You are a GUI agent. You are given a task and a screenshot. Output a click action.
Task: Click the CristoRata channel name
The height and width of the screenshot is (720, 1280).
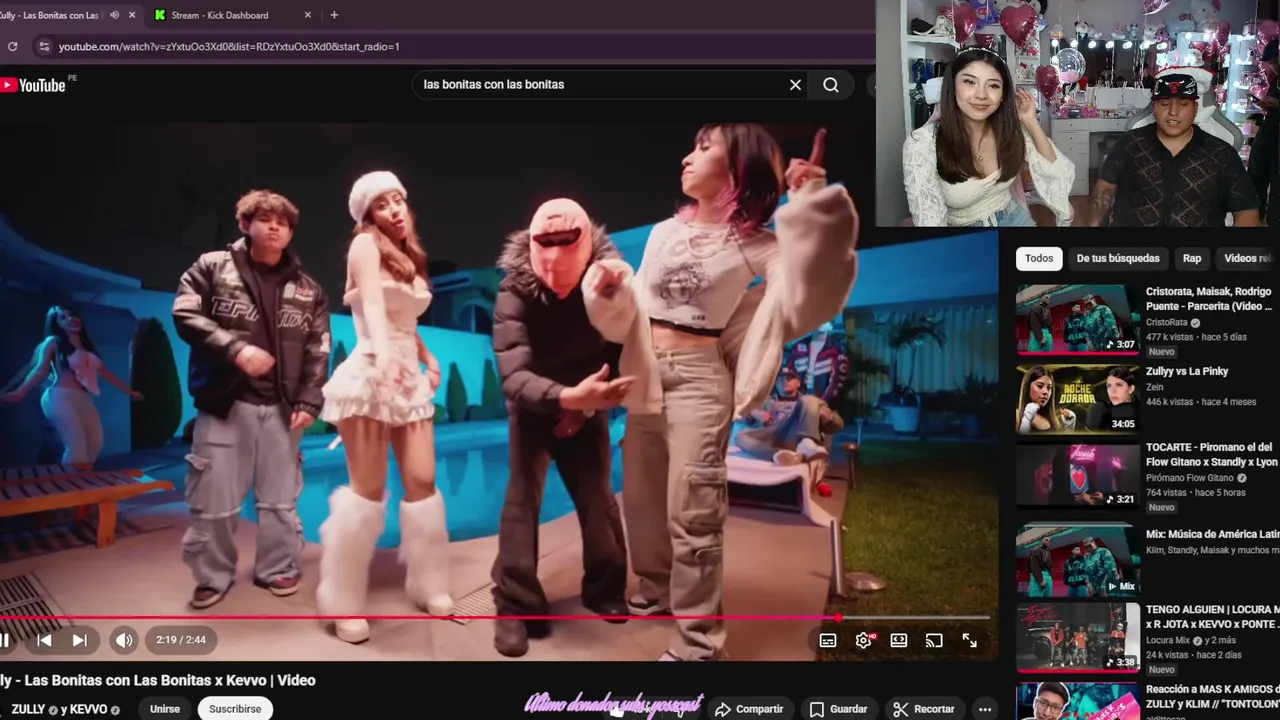pyautogui.click(x=1167, y=323)
